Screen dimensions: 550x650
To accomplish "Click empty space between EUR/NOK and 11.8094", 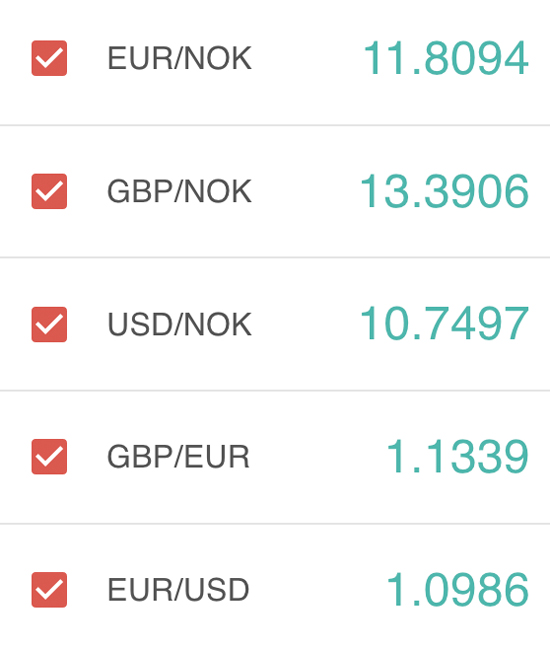I will click(308, 58).
